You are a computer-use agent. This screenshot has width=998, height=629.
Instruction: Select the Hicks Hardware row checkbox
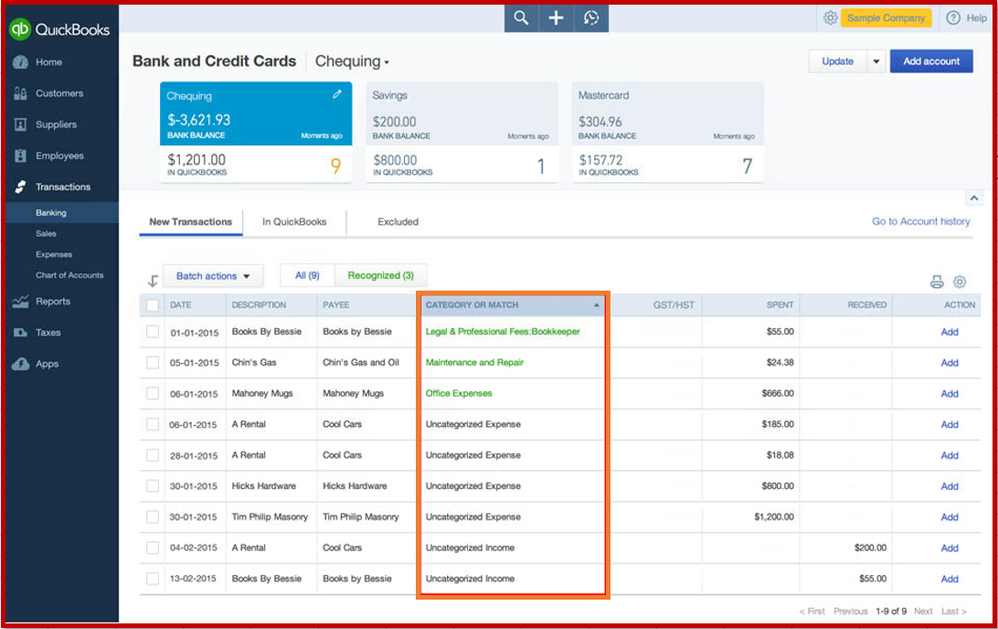[153, 486]
